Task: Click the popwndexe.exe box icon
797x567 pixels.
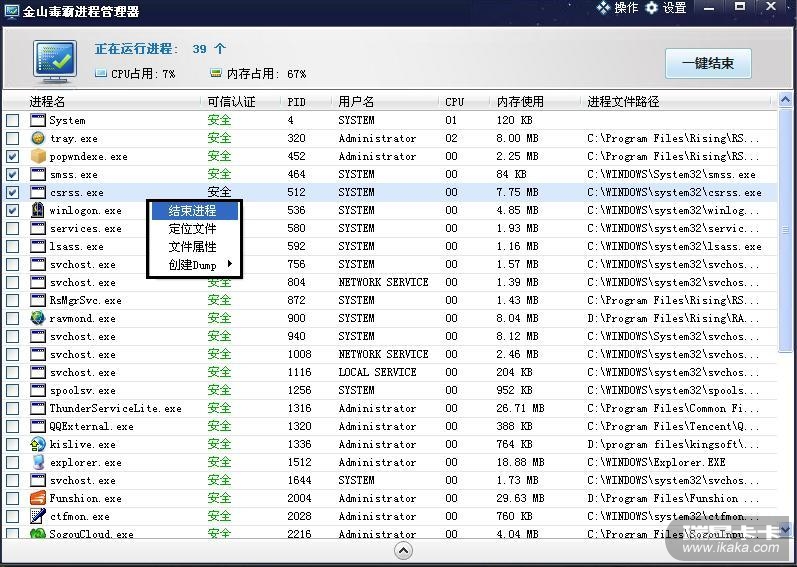Action: click(x=38, y=156)
